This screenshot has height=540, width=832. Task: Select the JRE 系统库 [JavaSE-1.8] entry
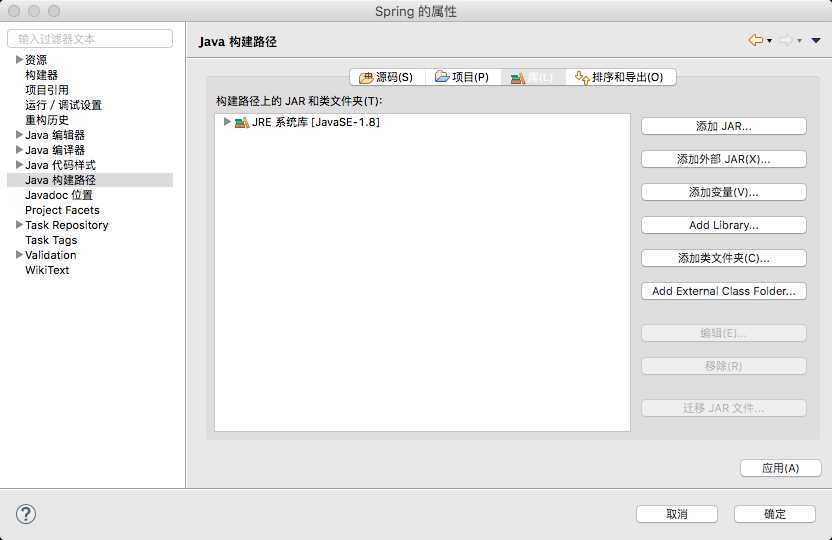[316, 123]
